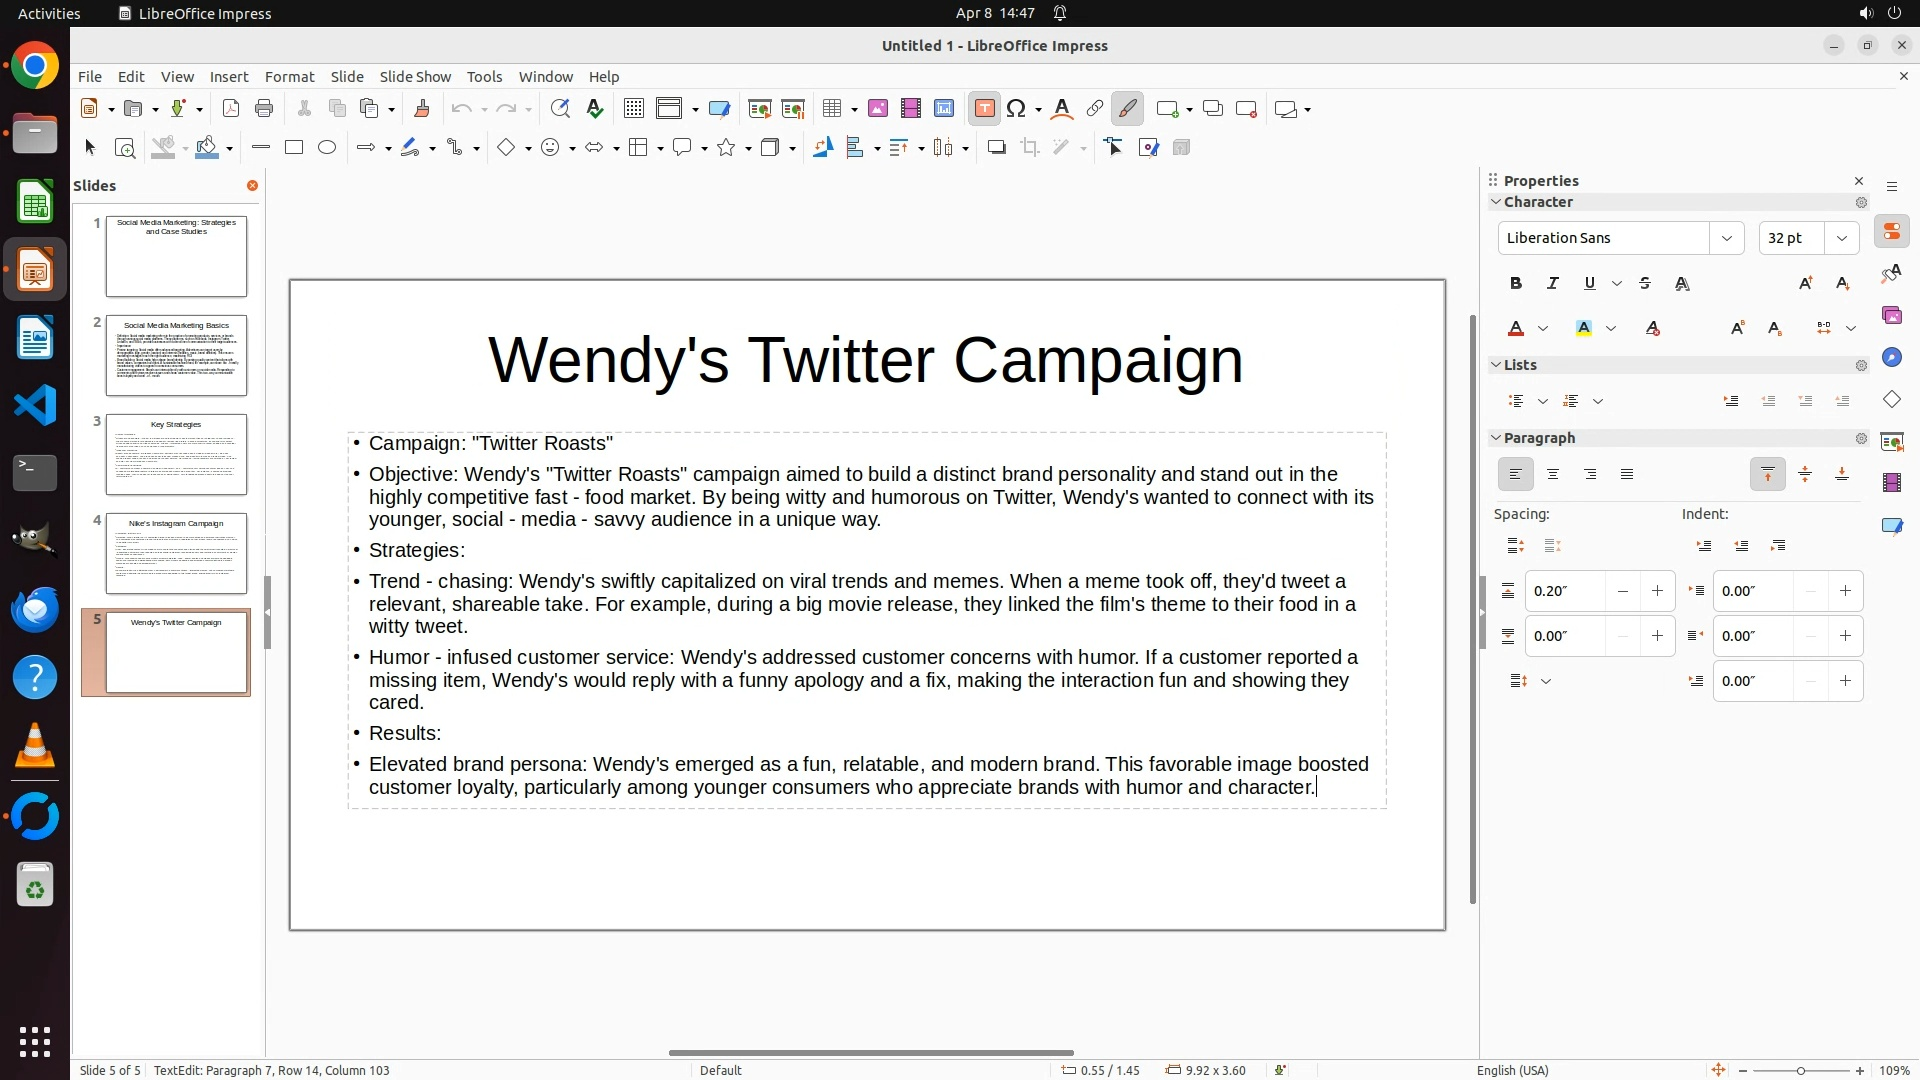Viewport: 1920px width, 1080px height.
Task: Collapse the Lists section in Properties
Action: pyautogui.click(x=1497, y=365)
